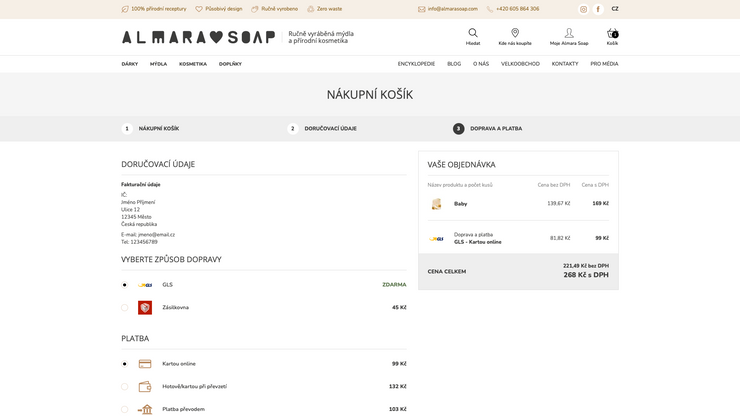The image size is (740, 416).
Task: Choose 'Platba převodem' payment radio
Action: 125,409
